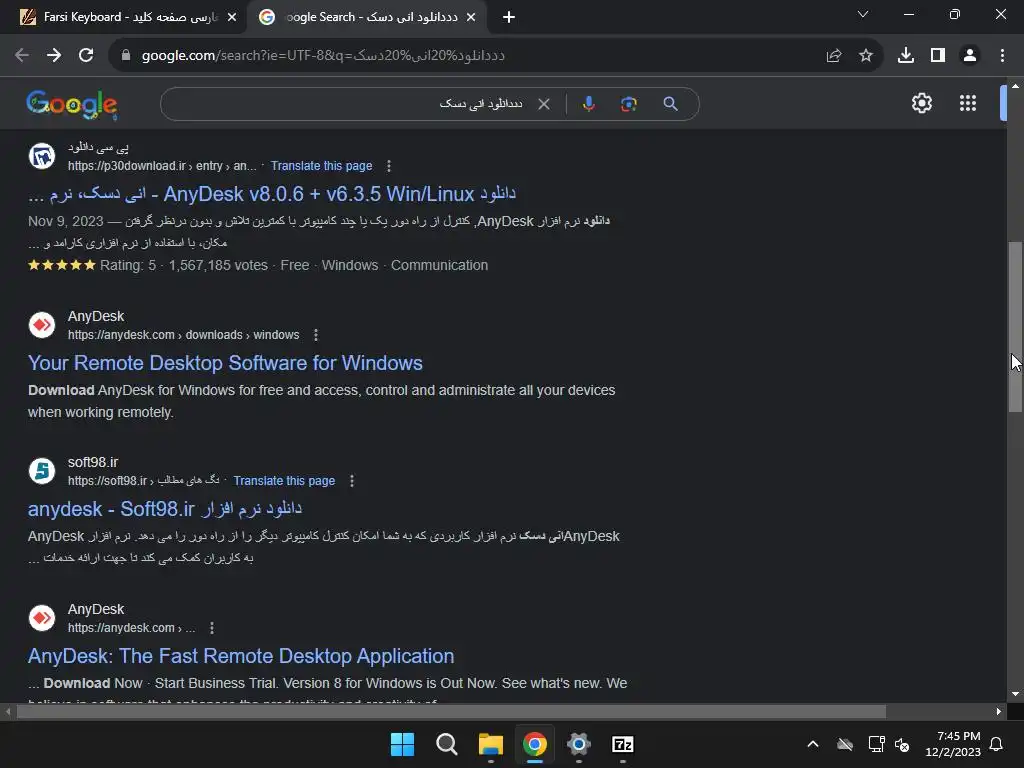The width and height of the screenshot is (1024, 768).
Task: Open AnyDesk v8.0.6 Win/Linux result
Action: [x=272, y=194]
